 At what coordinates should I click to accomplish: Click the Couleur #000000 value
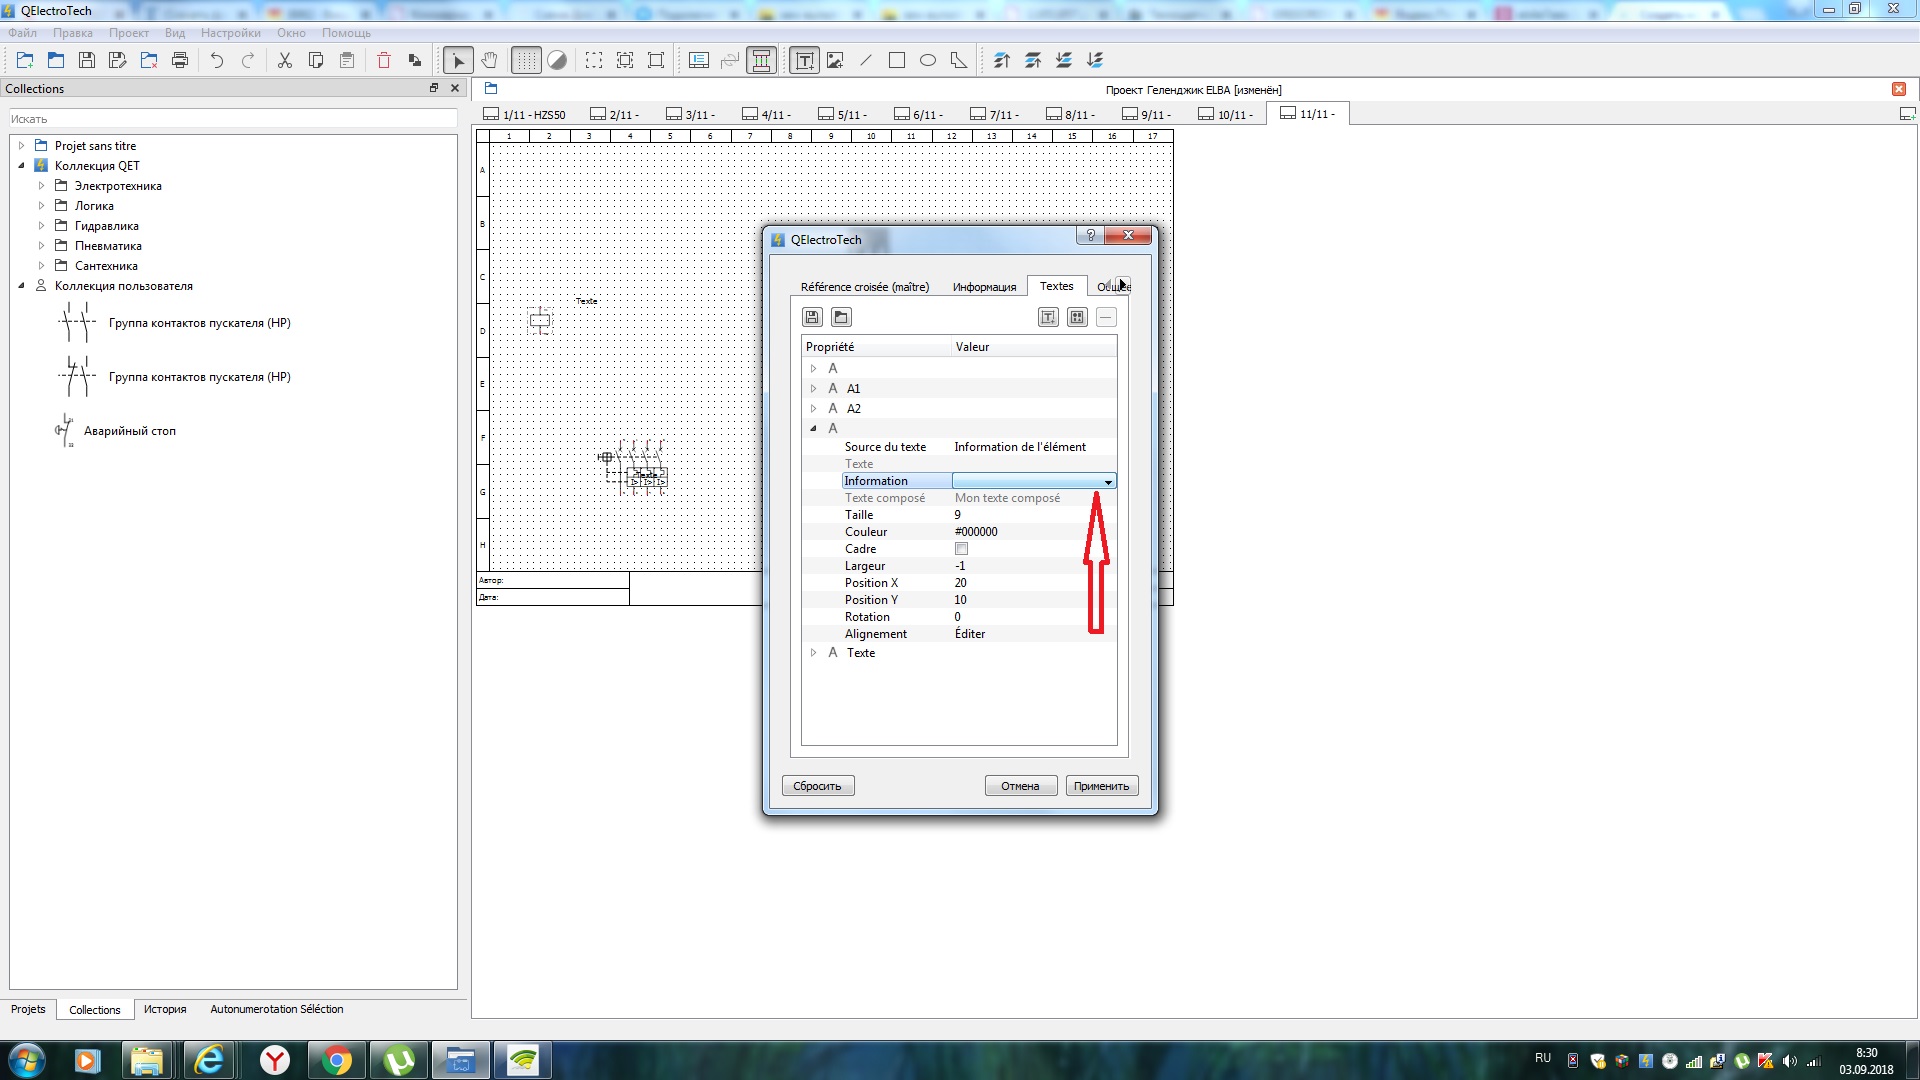pos(976,532)
